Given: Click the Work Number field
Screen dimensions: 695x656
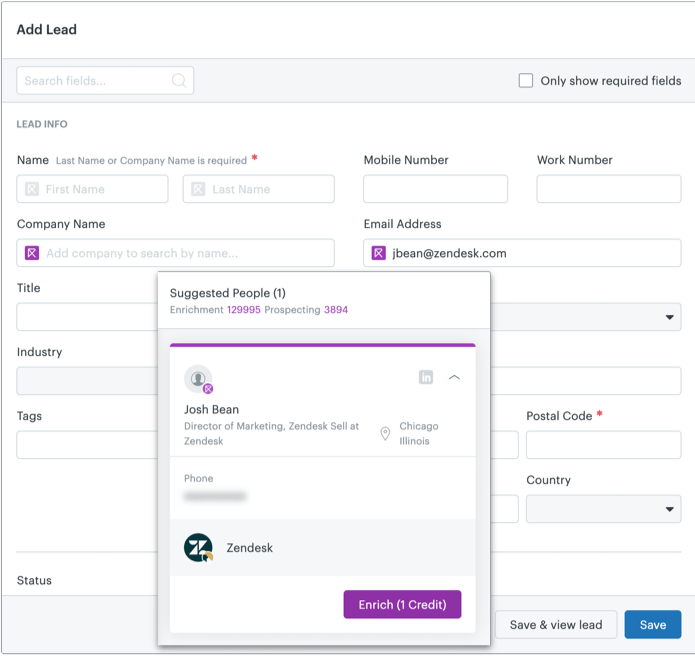Looking at the screenshot, I should pos(609,189).
